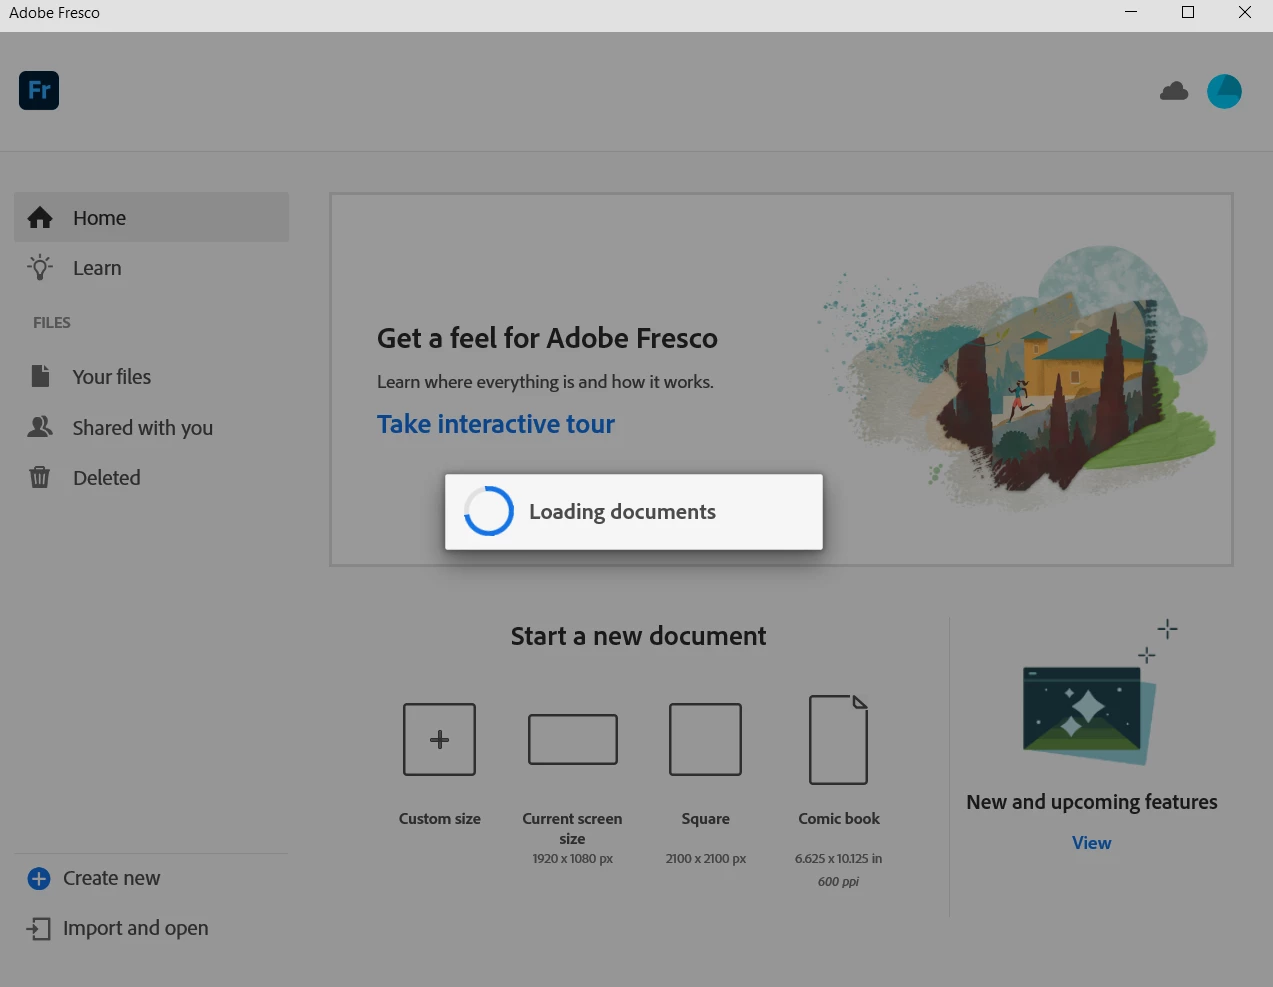The image size is (1273, 987).
Task: Click the New and upcoming features heading
Action: pyautogui.click(x=1091, y=802)
